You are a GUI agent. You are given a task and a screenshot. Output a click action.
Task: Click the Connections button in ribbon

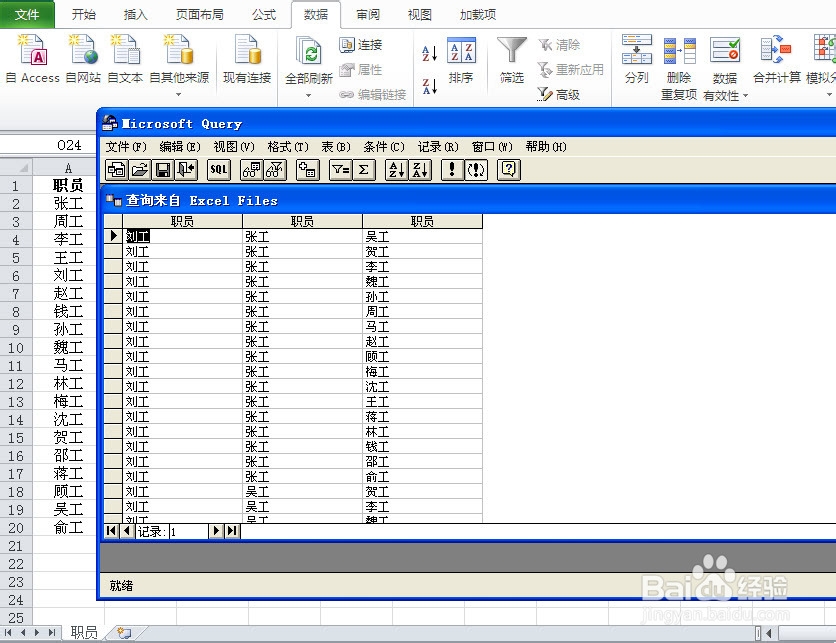point(361,45)
